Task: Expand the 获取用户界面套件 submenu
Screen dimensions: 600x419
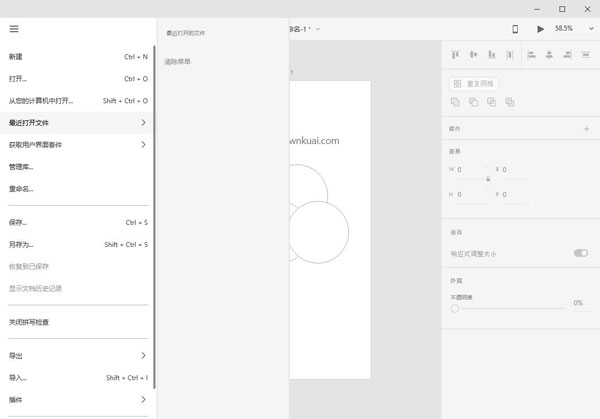Action: 143,144
